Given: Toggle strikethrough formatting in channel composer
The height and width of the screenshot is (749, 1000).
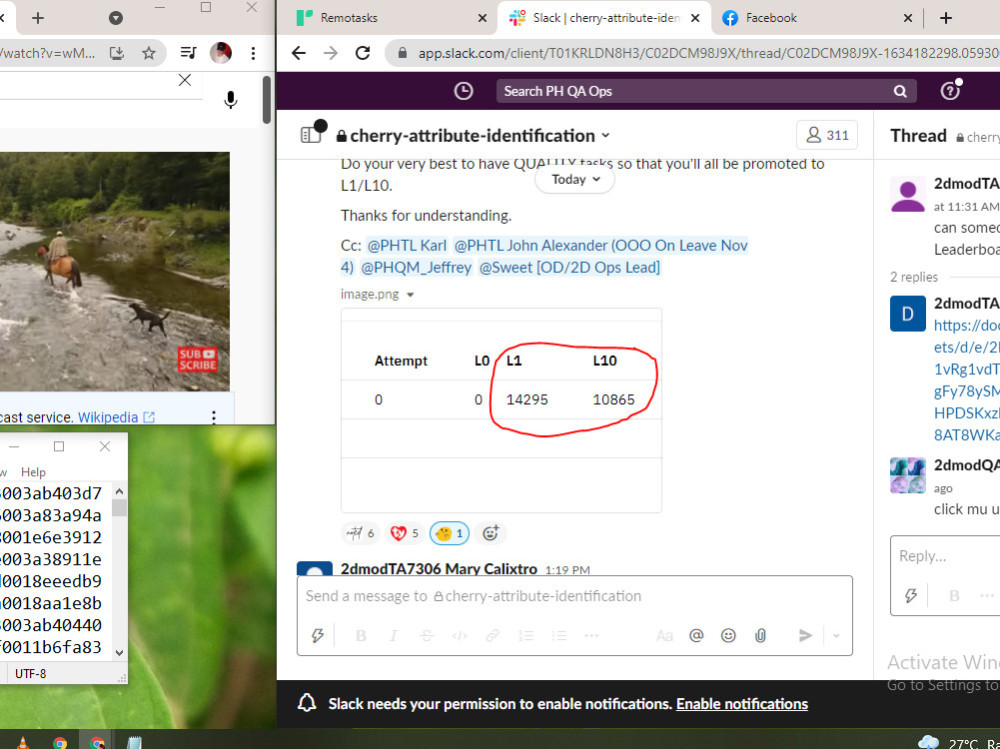Looking at the screenshot, I should click(x=427, y=635).
